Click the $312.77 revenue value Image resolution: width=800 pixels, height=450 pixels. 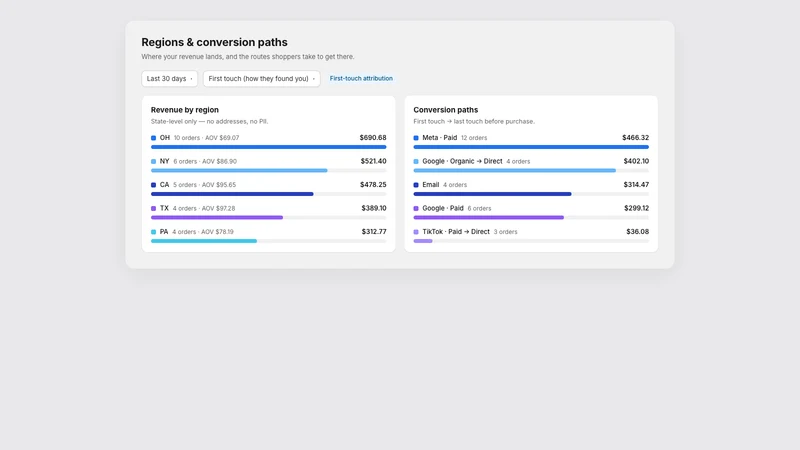[374, 232]
